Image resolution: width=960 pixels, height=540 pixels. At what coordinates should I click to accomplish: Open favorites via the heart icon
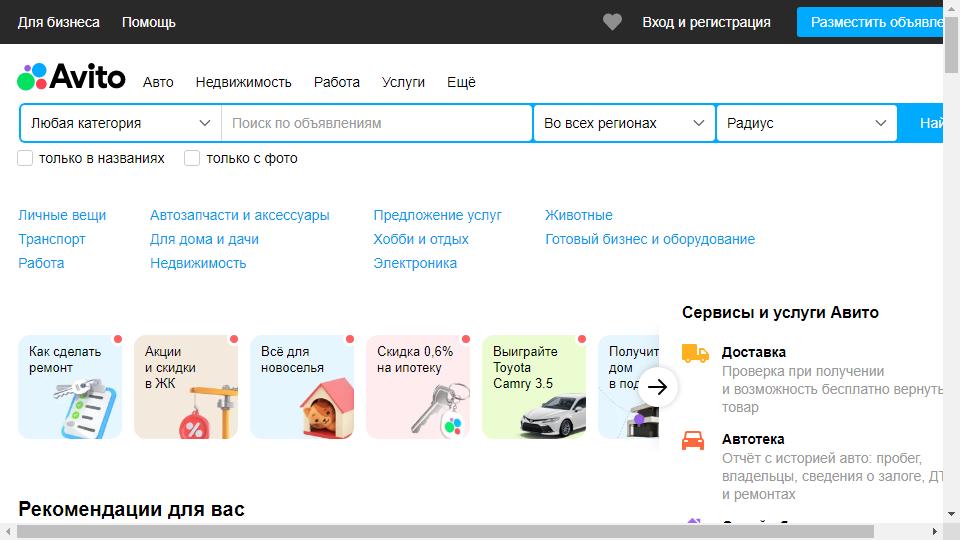click(x=612, y=22)
